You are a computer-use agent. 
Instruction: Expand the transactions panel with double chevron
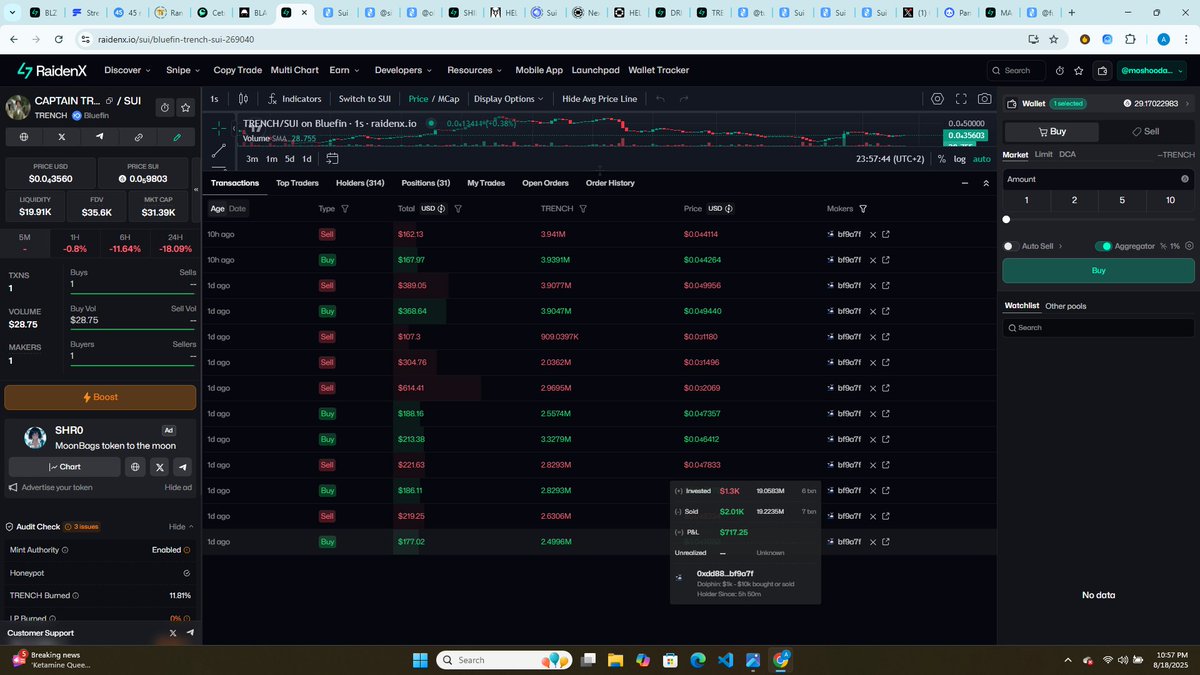point(986,183)
